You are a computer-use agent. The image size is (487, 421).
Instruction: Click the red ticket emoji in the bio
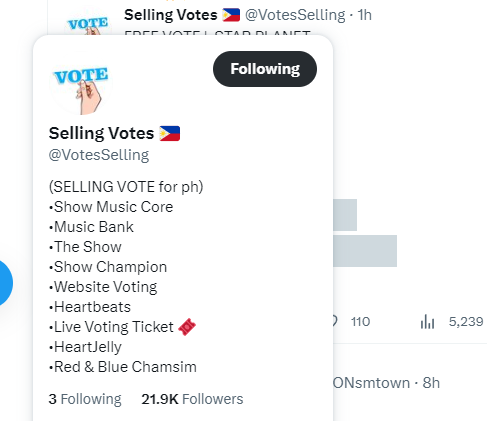click(187, 327)
